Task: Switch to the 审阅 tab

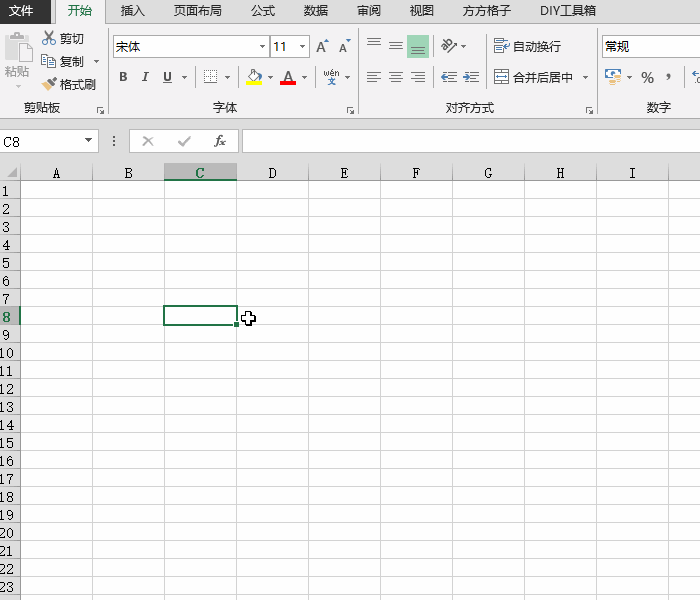Action: [369, 10]
